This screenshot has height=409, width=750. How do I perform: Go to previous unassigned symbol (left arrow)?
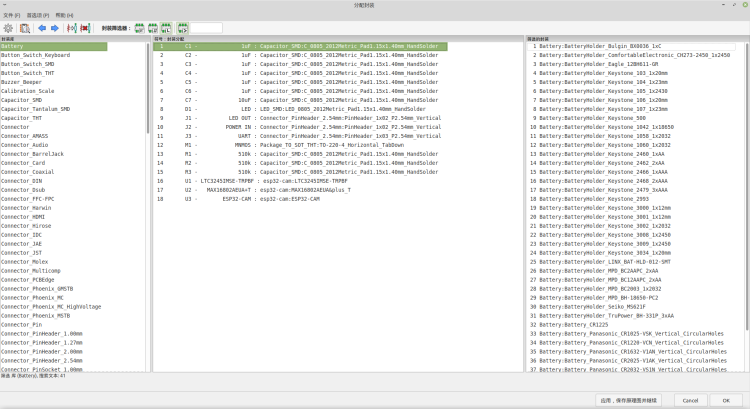pos(42,28)
